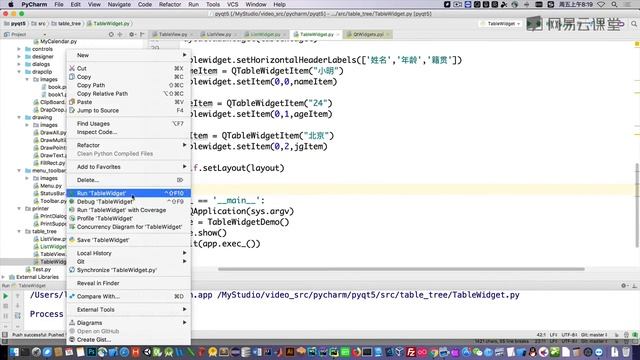The width and height of the screenshot is (640, 360).
Task: Click table_tree breadcrumb
Action: pos(66,24)
